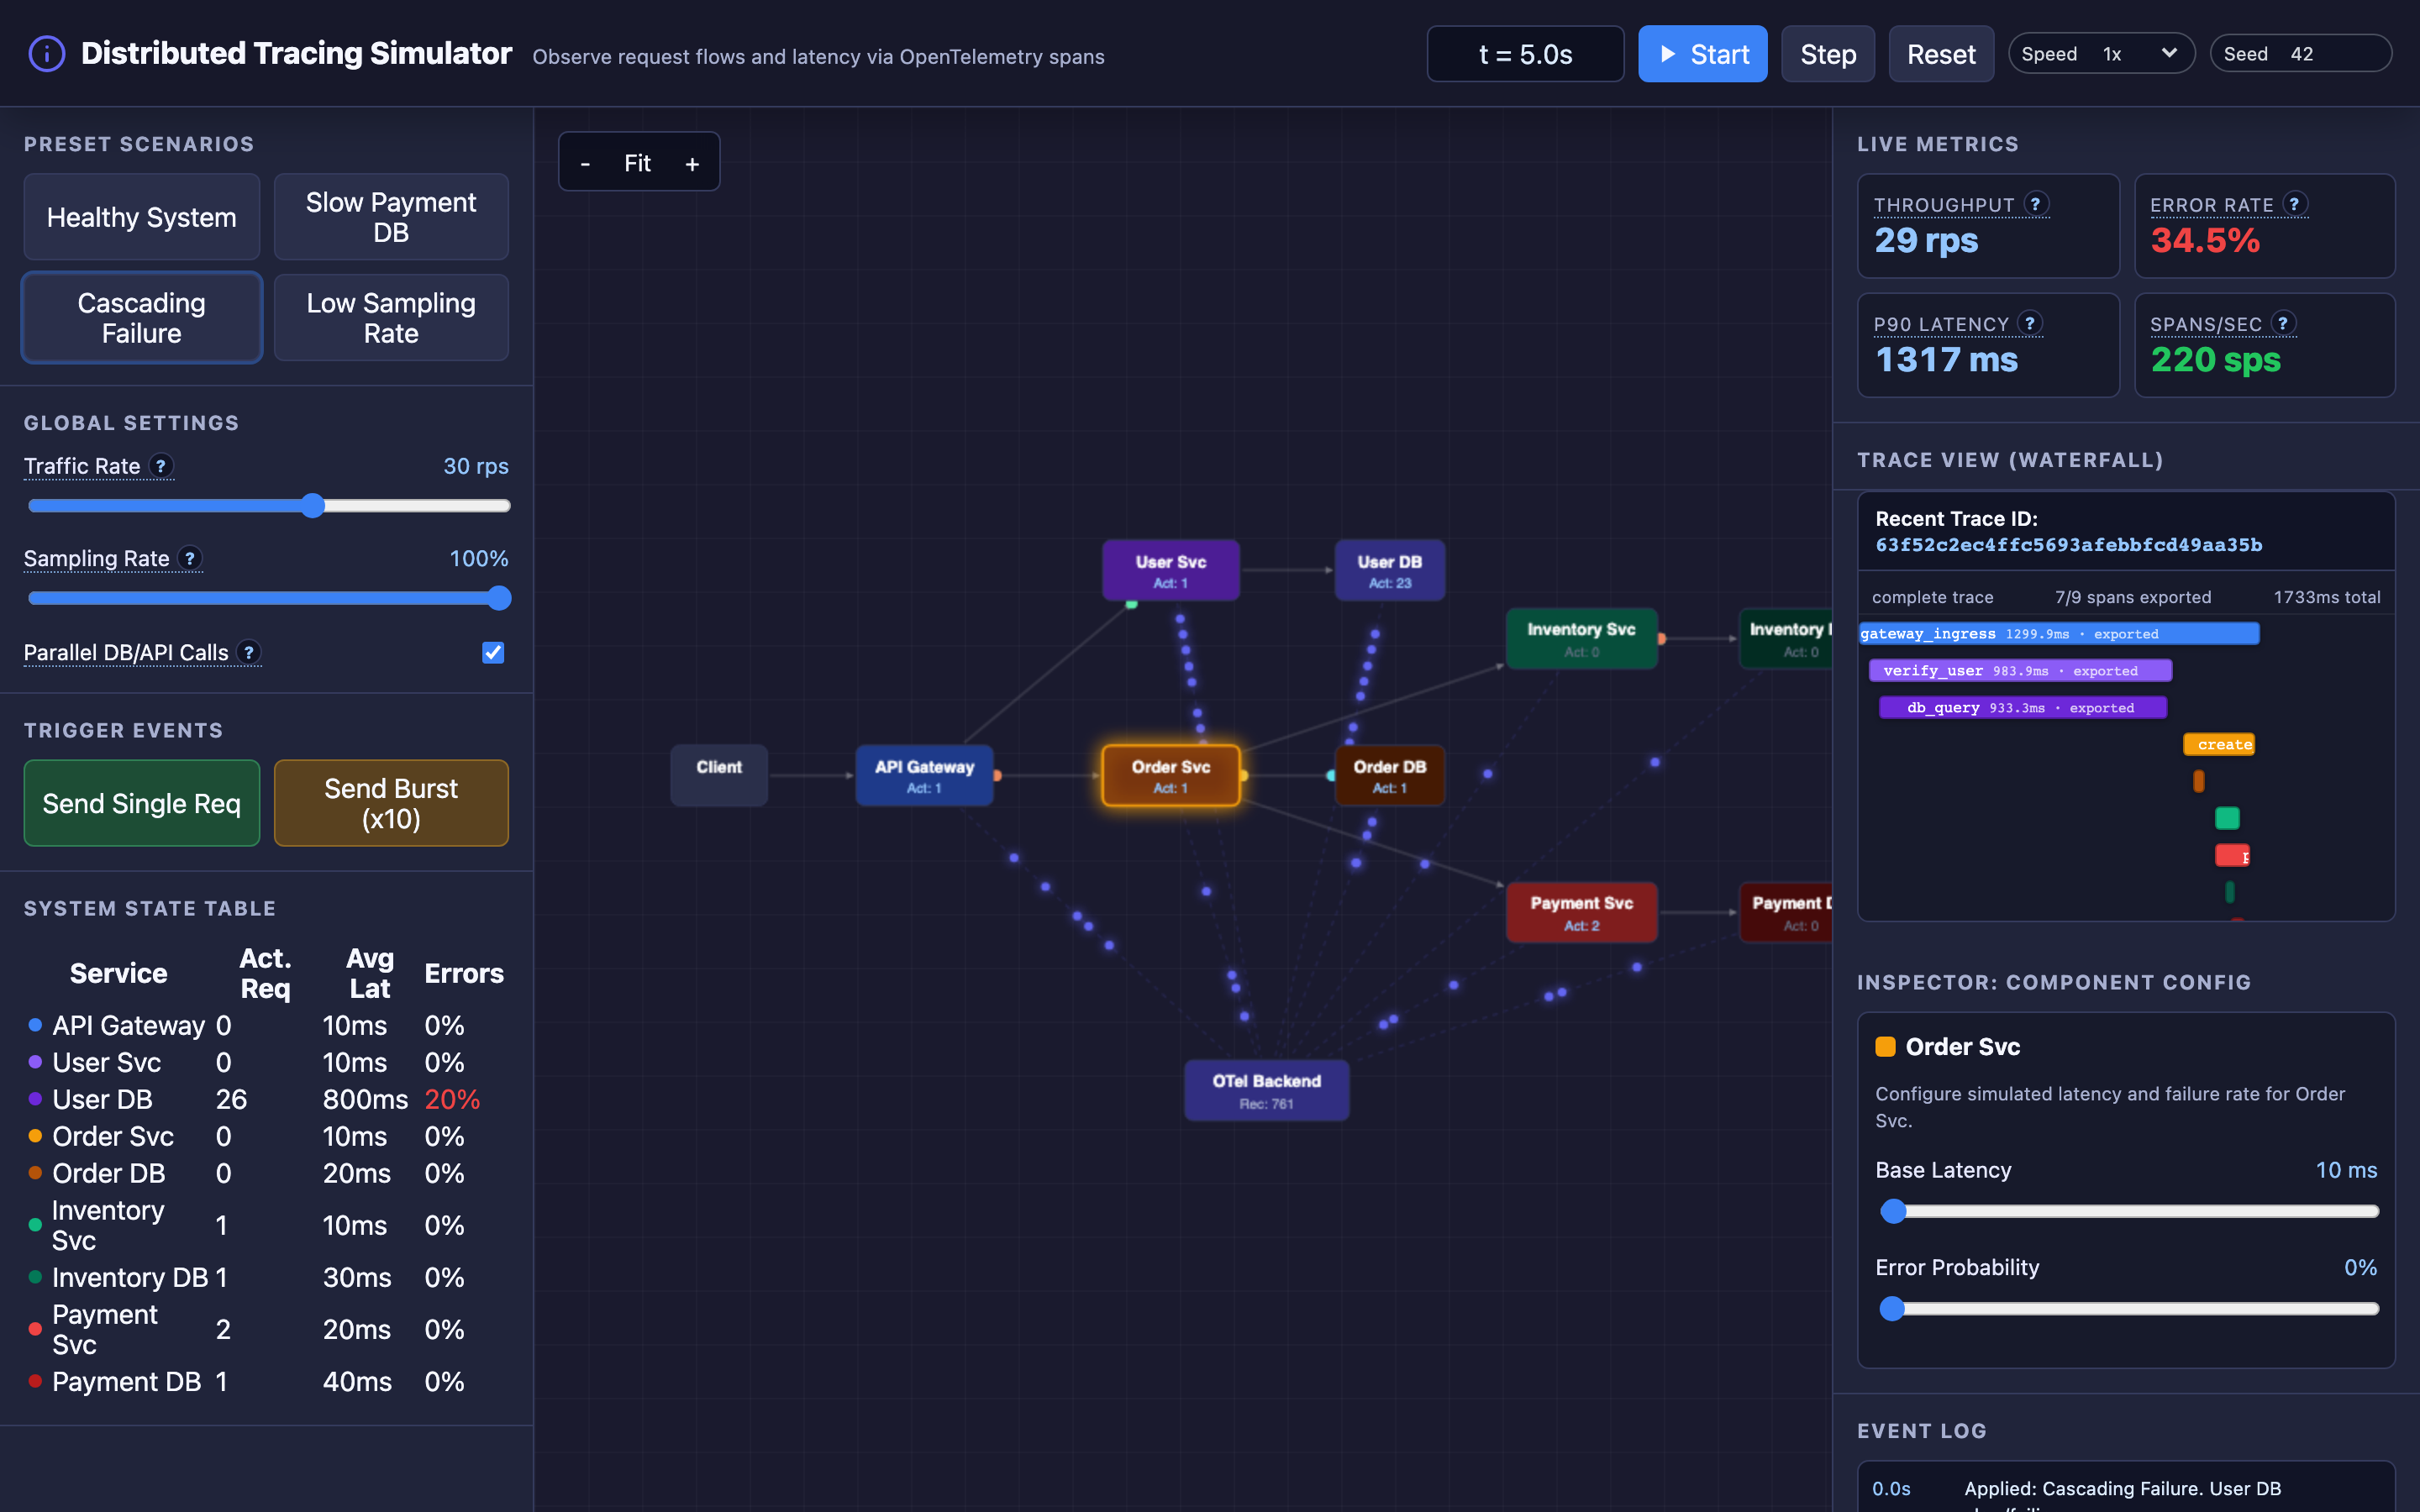Click the Traffic Rate help icon
Viewport: 2420px width, 1512px height.
tap(160, 466)
